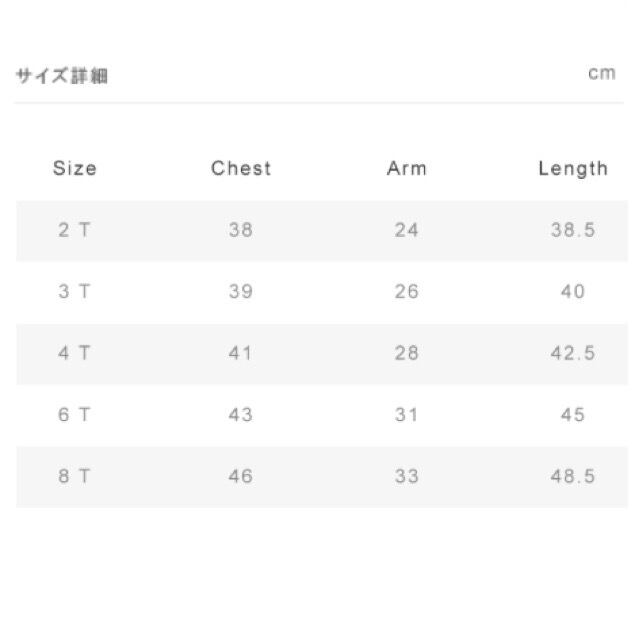Click the サイズ詳細 heading
The image size is (640, 640).
(62, 77)
